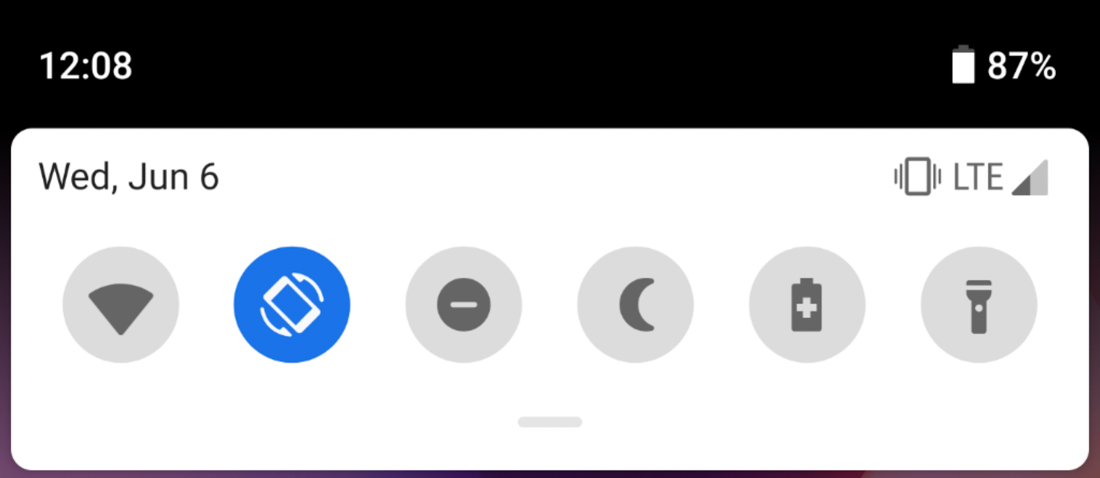Image resolution: width=1100 pixels, height=478 pixels.
Task: Dismiss panel by tapping wallpaper below it
Action: pos(550,474)
